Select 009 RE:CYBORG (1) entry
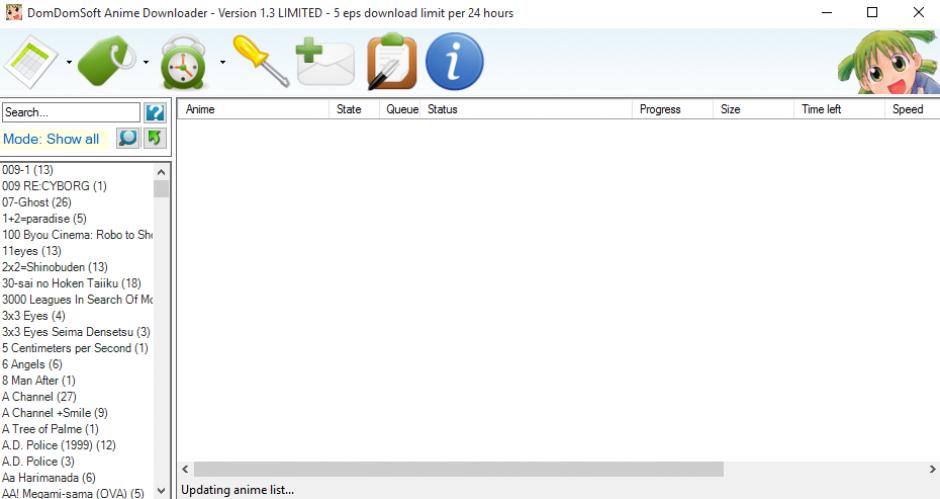Image resolution: width=940 pixels, height=499 pixels. 77,186
